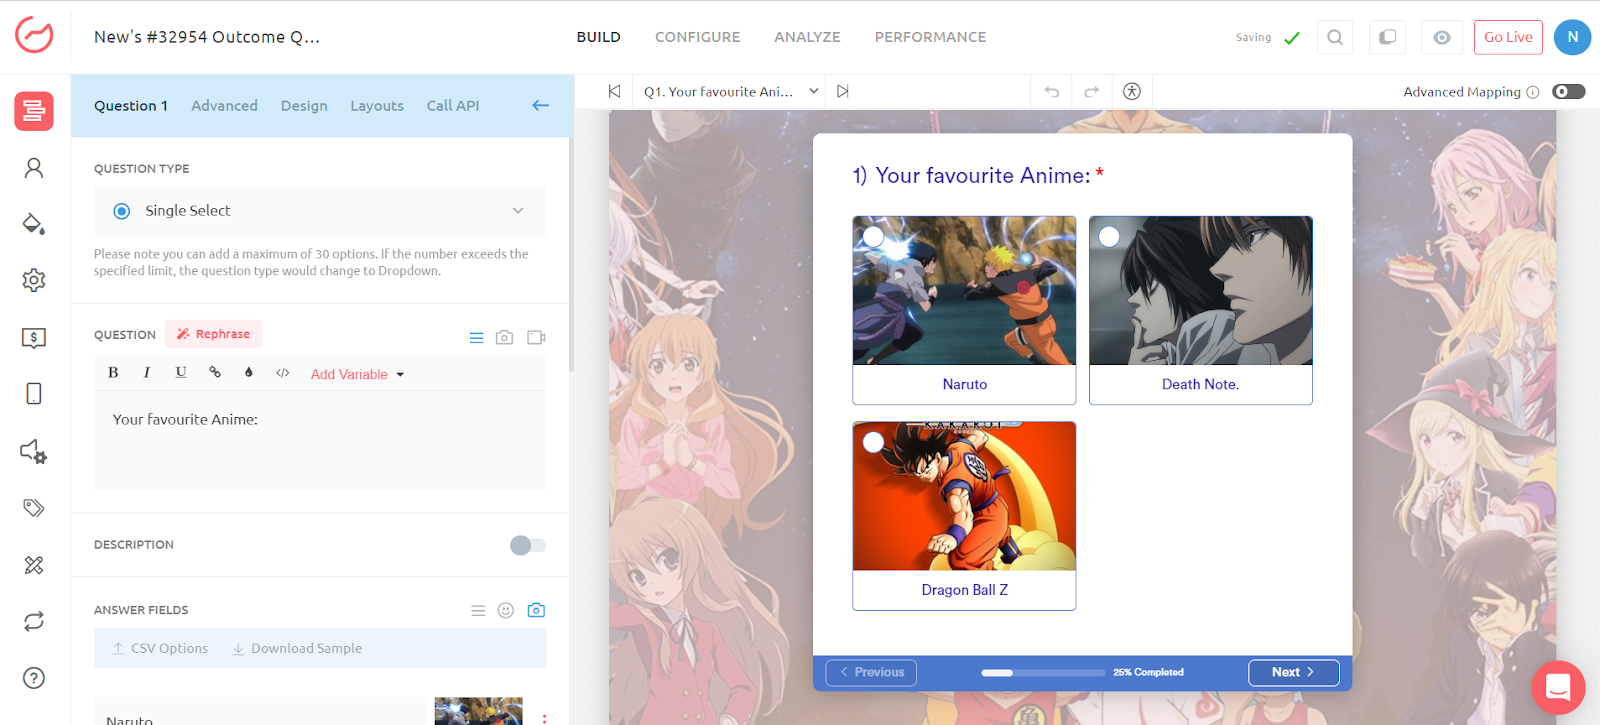
Task: Click the Rephrase button
Action: pyautogui.click(x=214, y=334)
